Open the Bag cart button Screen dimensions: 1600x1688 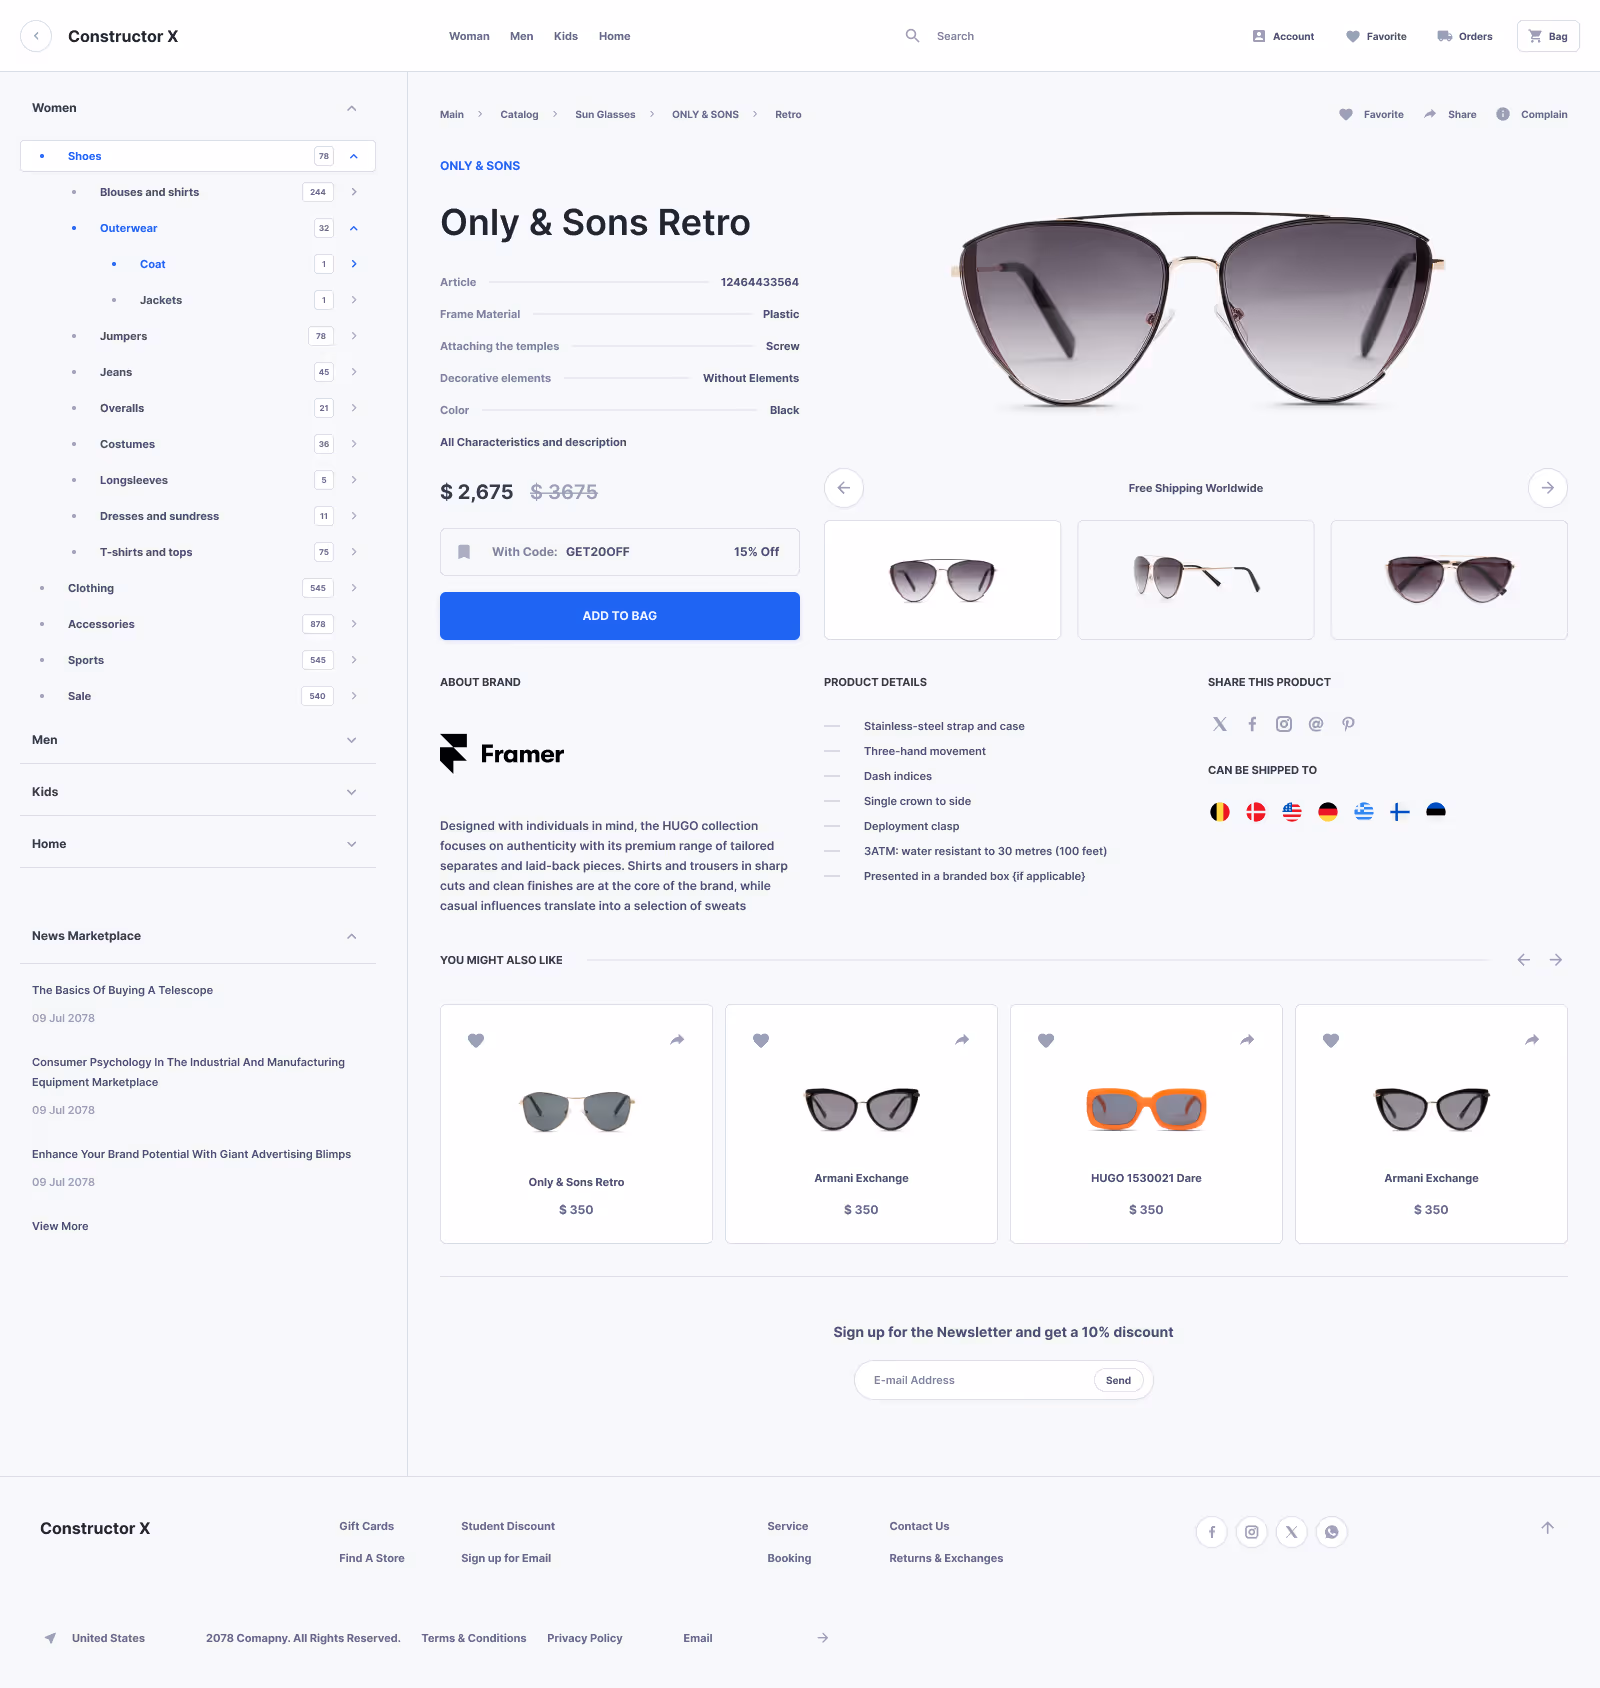point(1548,36)
